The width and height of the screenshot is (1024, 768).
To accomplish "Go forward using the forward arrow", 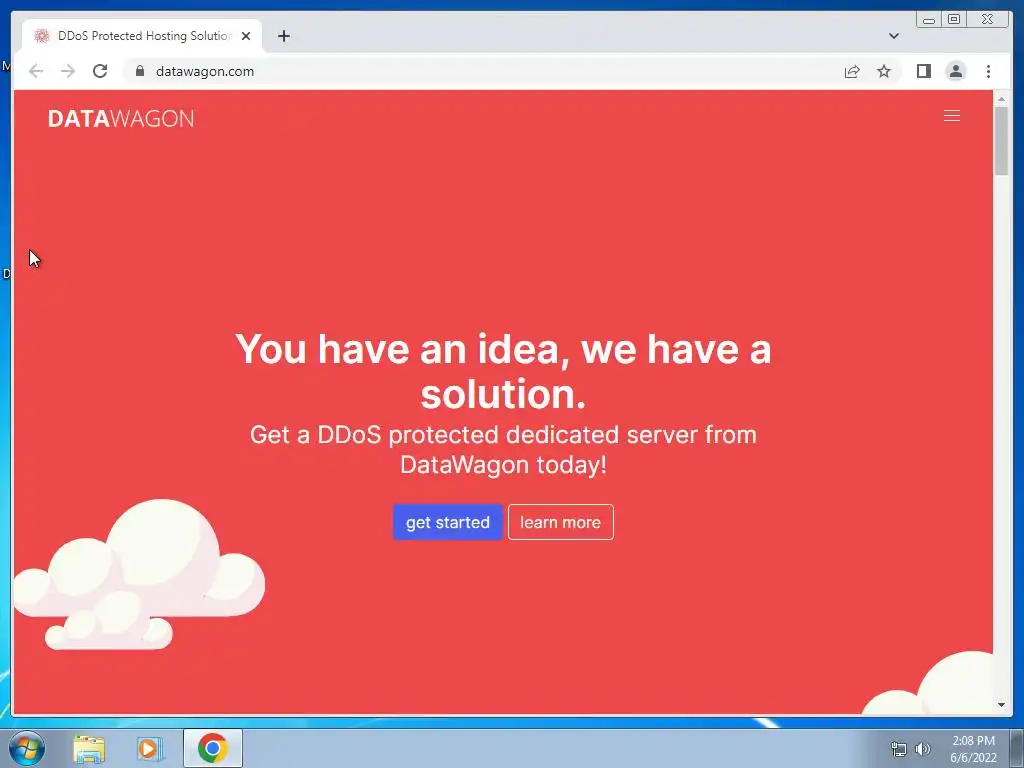I will 68,71.
